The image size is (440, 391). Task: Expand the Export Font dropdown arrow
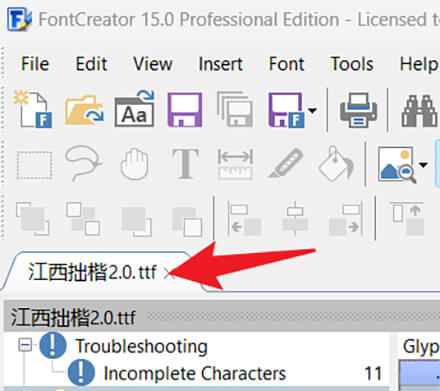click(x=312, y=110)
